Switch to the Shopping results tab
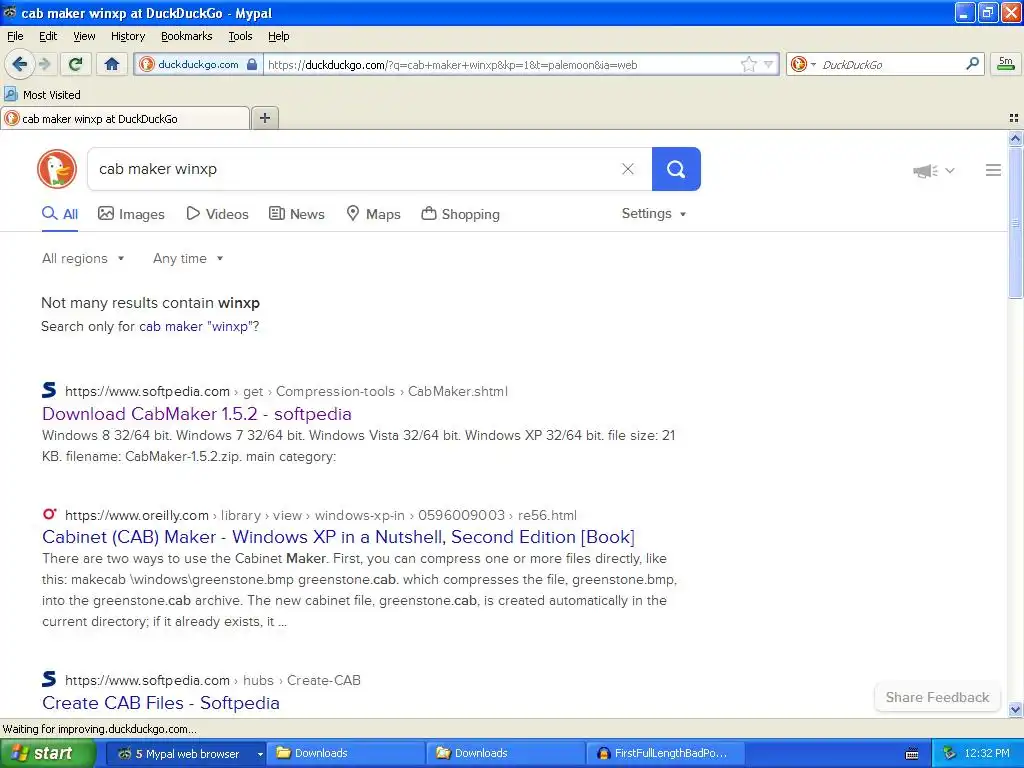1024x768 pixels. coord(460,214)
